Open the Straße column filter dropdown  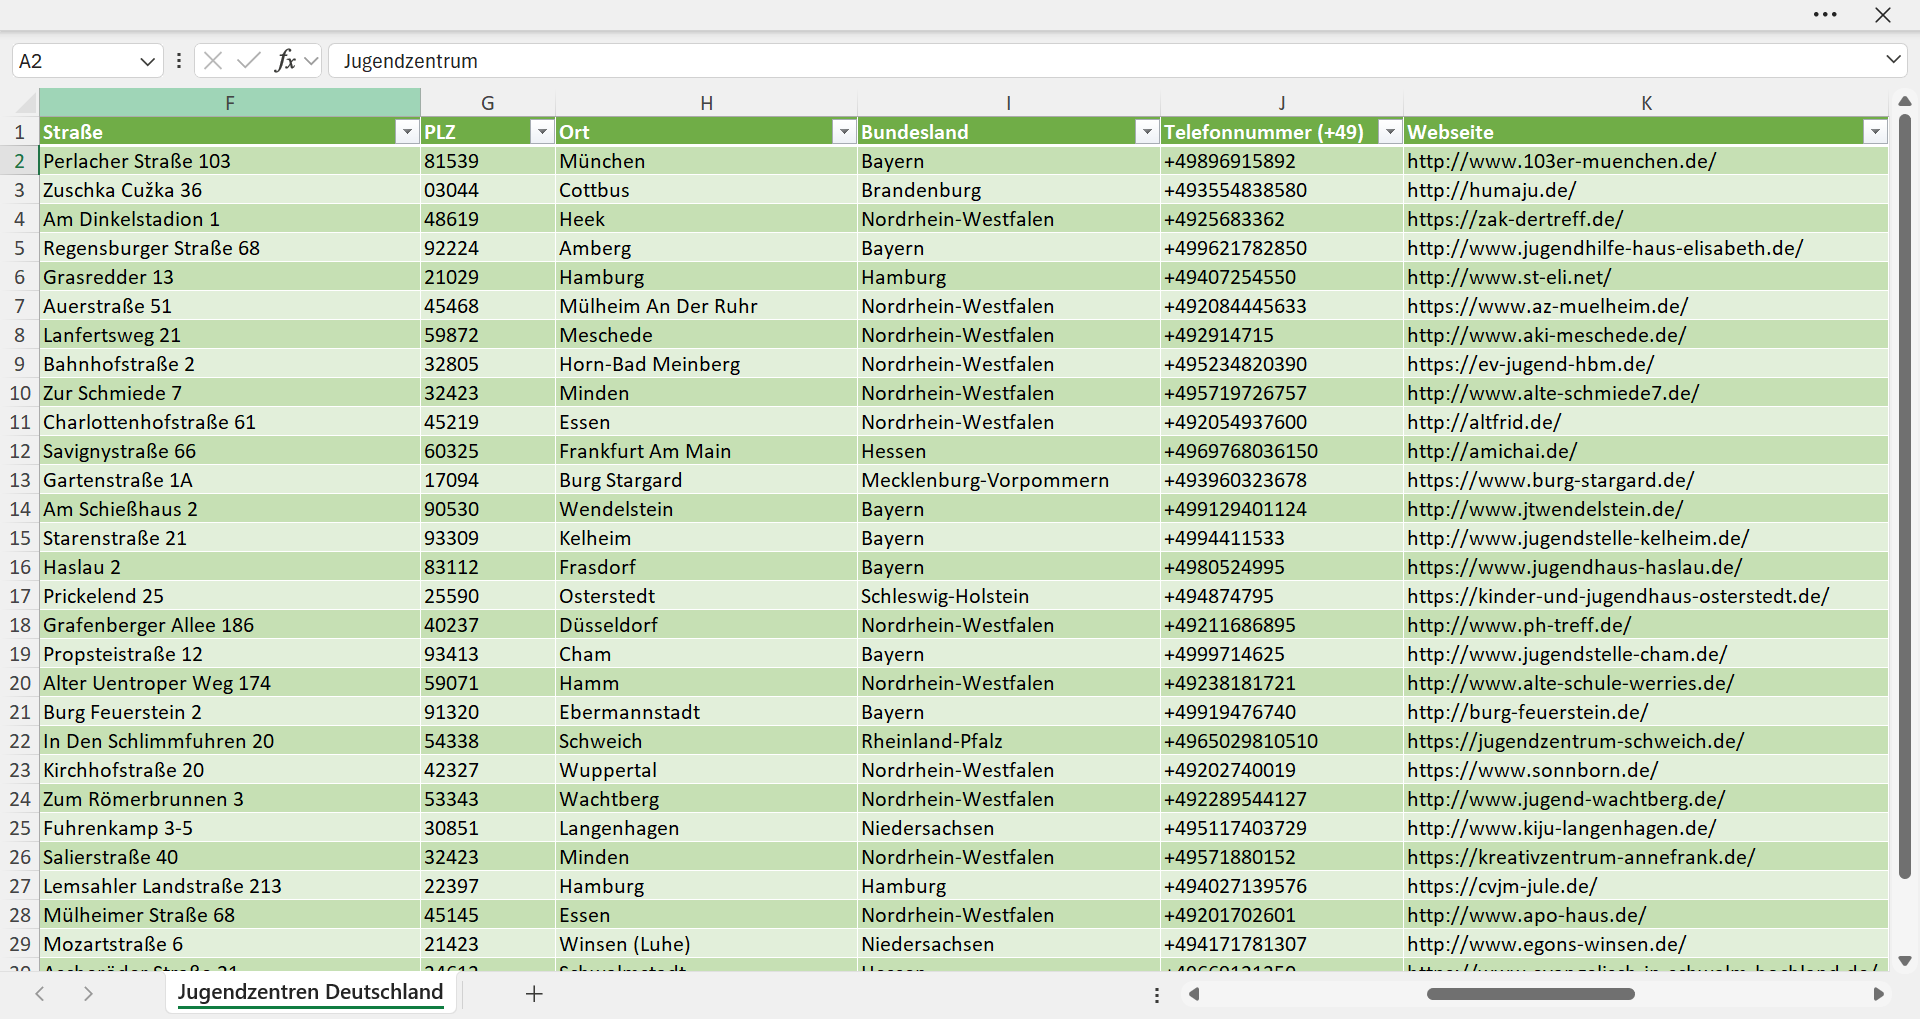tap(407, 132)
